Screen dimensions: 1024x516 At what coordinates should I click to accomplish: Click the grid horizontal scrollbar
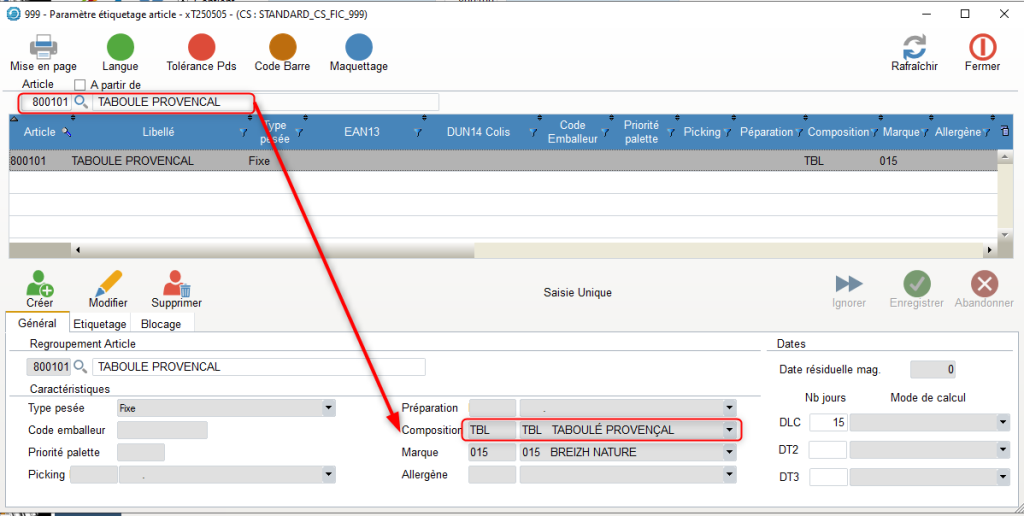click(500, 250)
